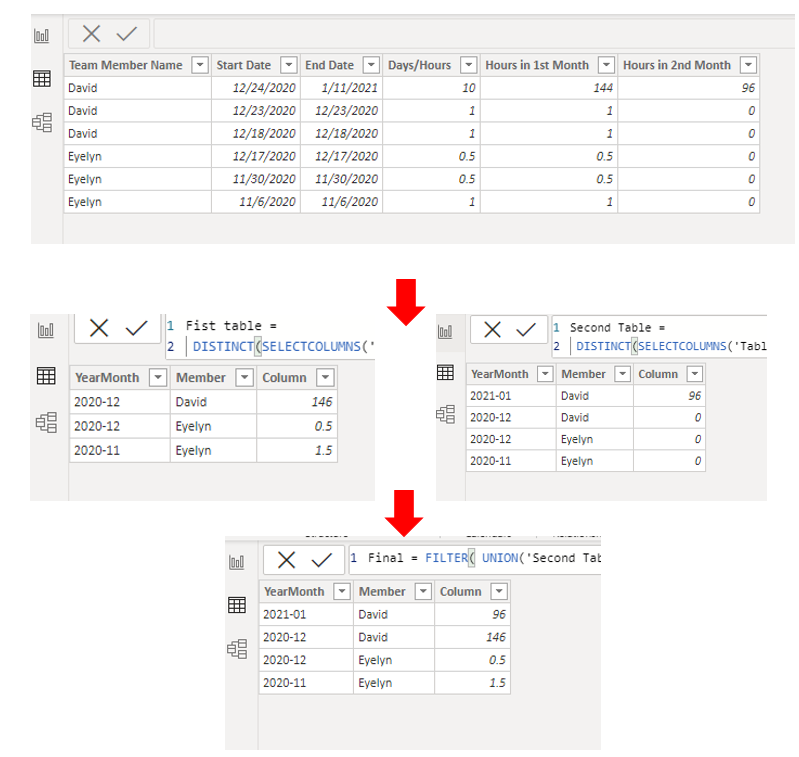The height and width of the screenshot is (757, 799).
Task: Commit the Fist table formula
Action: (136, 328)
